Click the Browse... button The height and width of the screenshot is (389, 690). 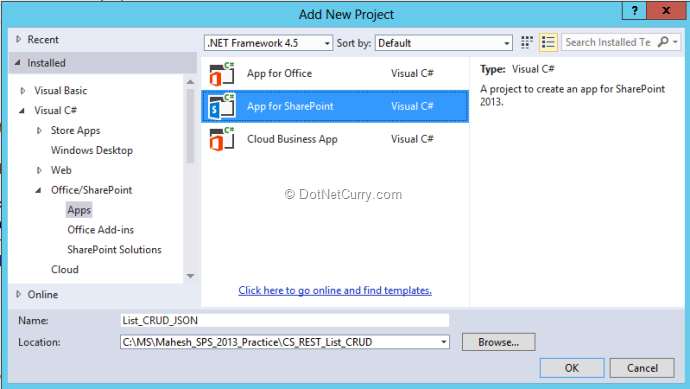coord(499,342)
